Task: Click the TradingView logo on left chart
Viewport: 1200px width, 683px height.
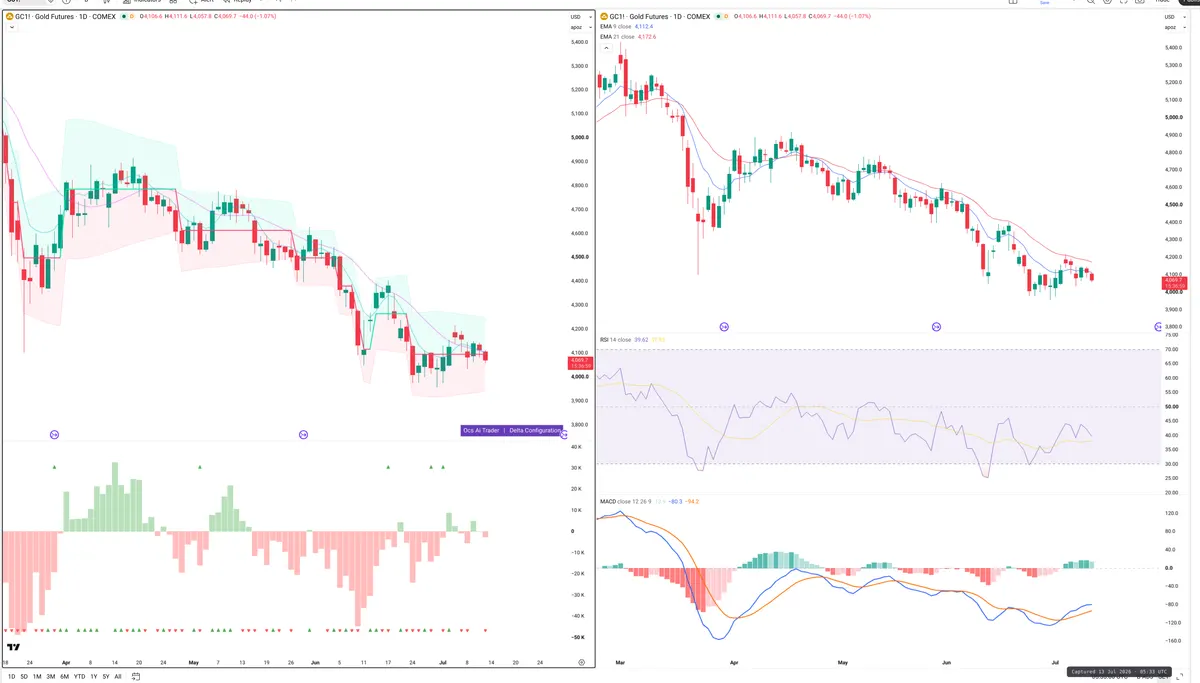Action: coord(13,648)
